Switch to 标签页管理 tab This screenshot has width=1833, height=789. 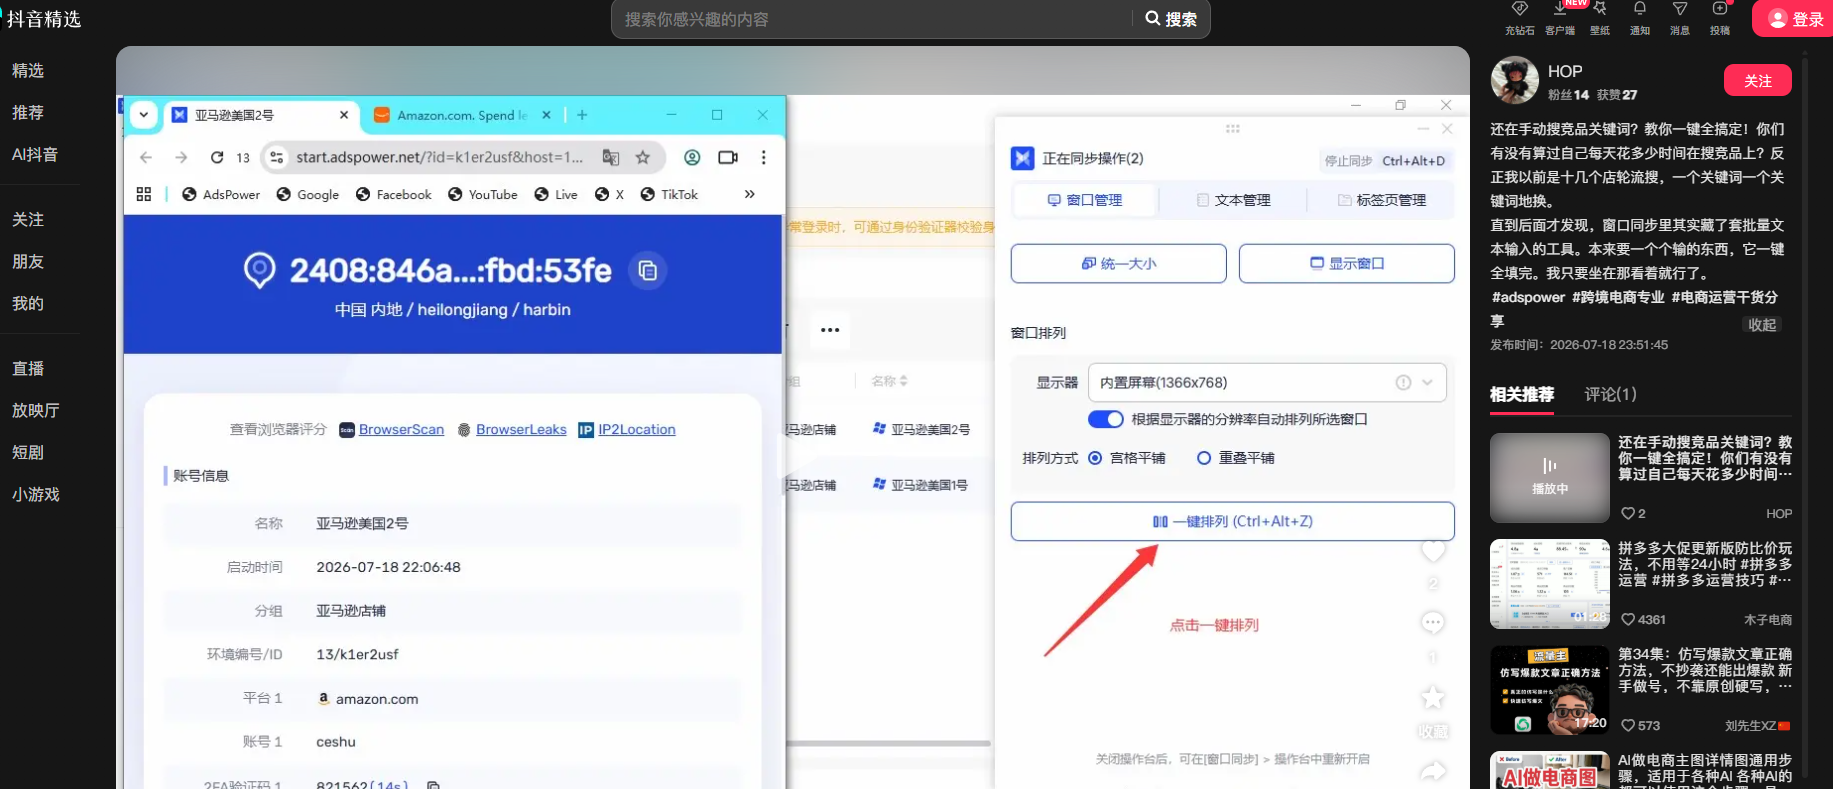coord(1382,200)
